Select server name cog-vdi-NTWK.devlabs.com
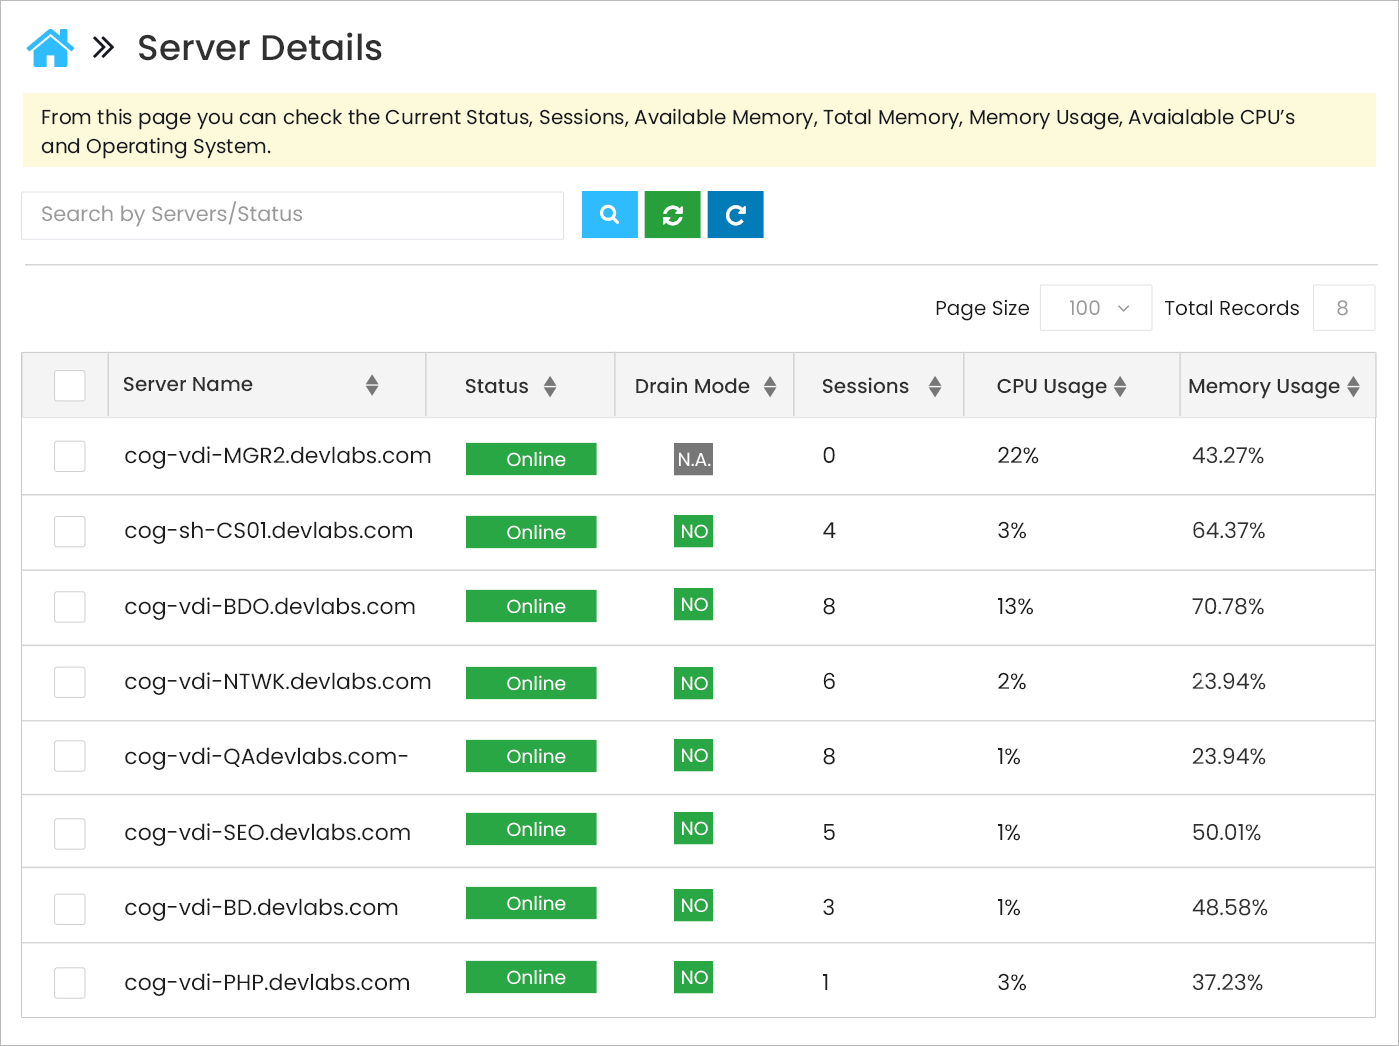Image resolution: width=1399 pixels, height=1046 pixels. [278, 682]
